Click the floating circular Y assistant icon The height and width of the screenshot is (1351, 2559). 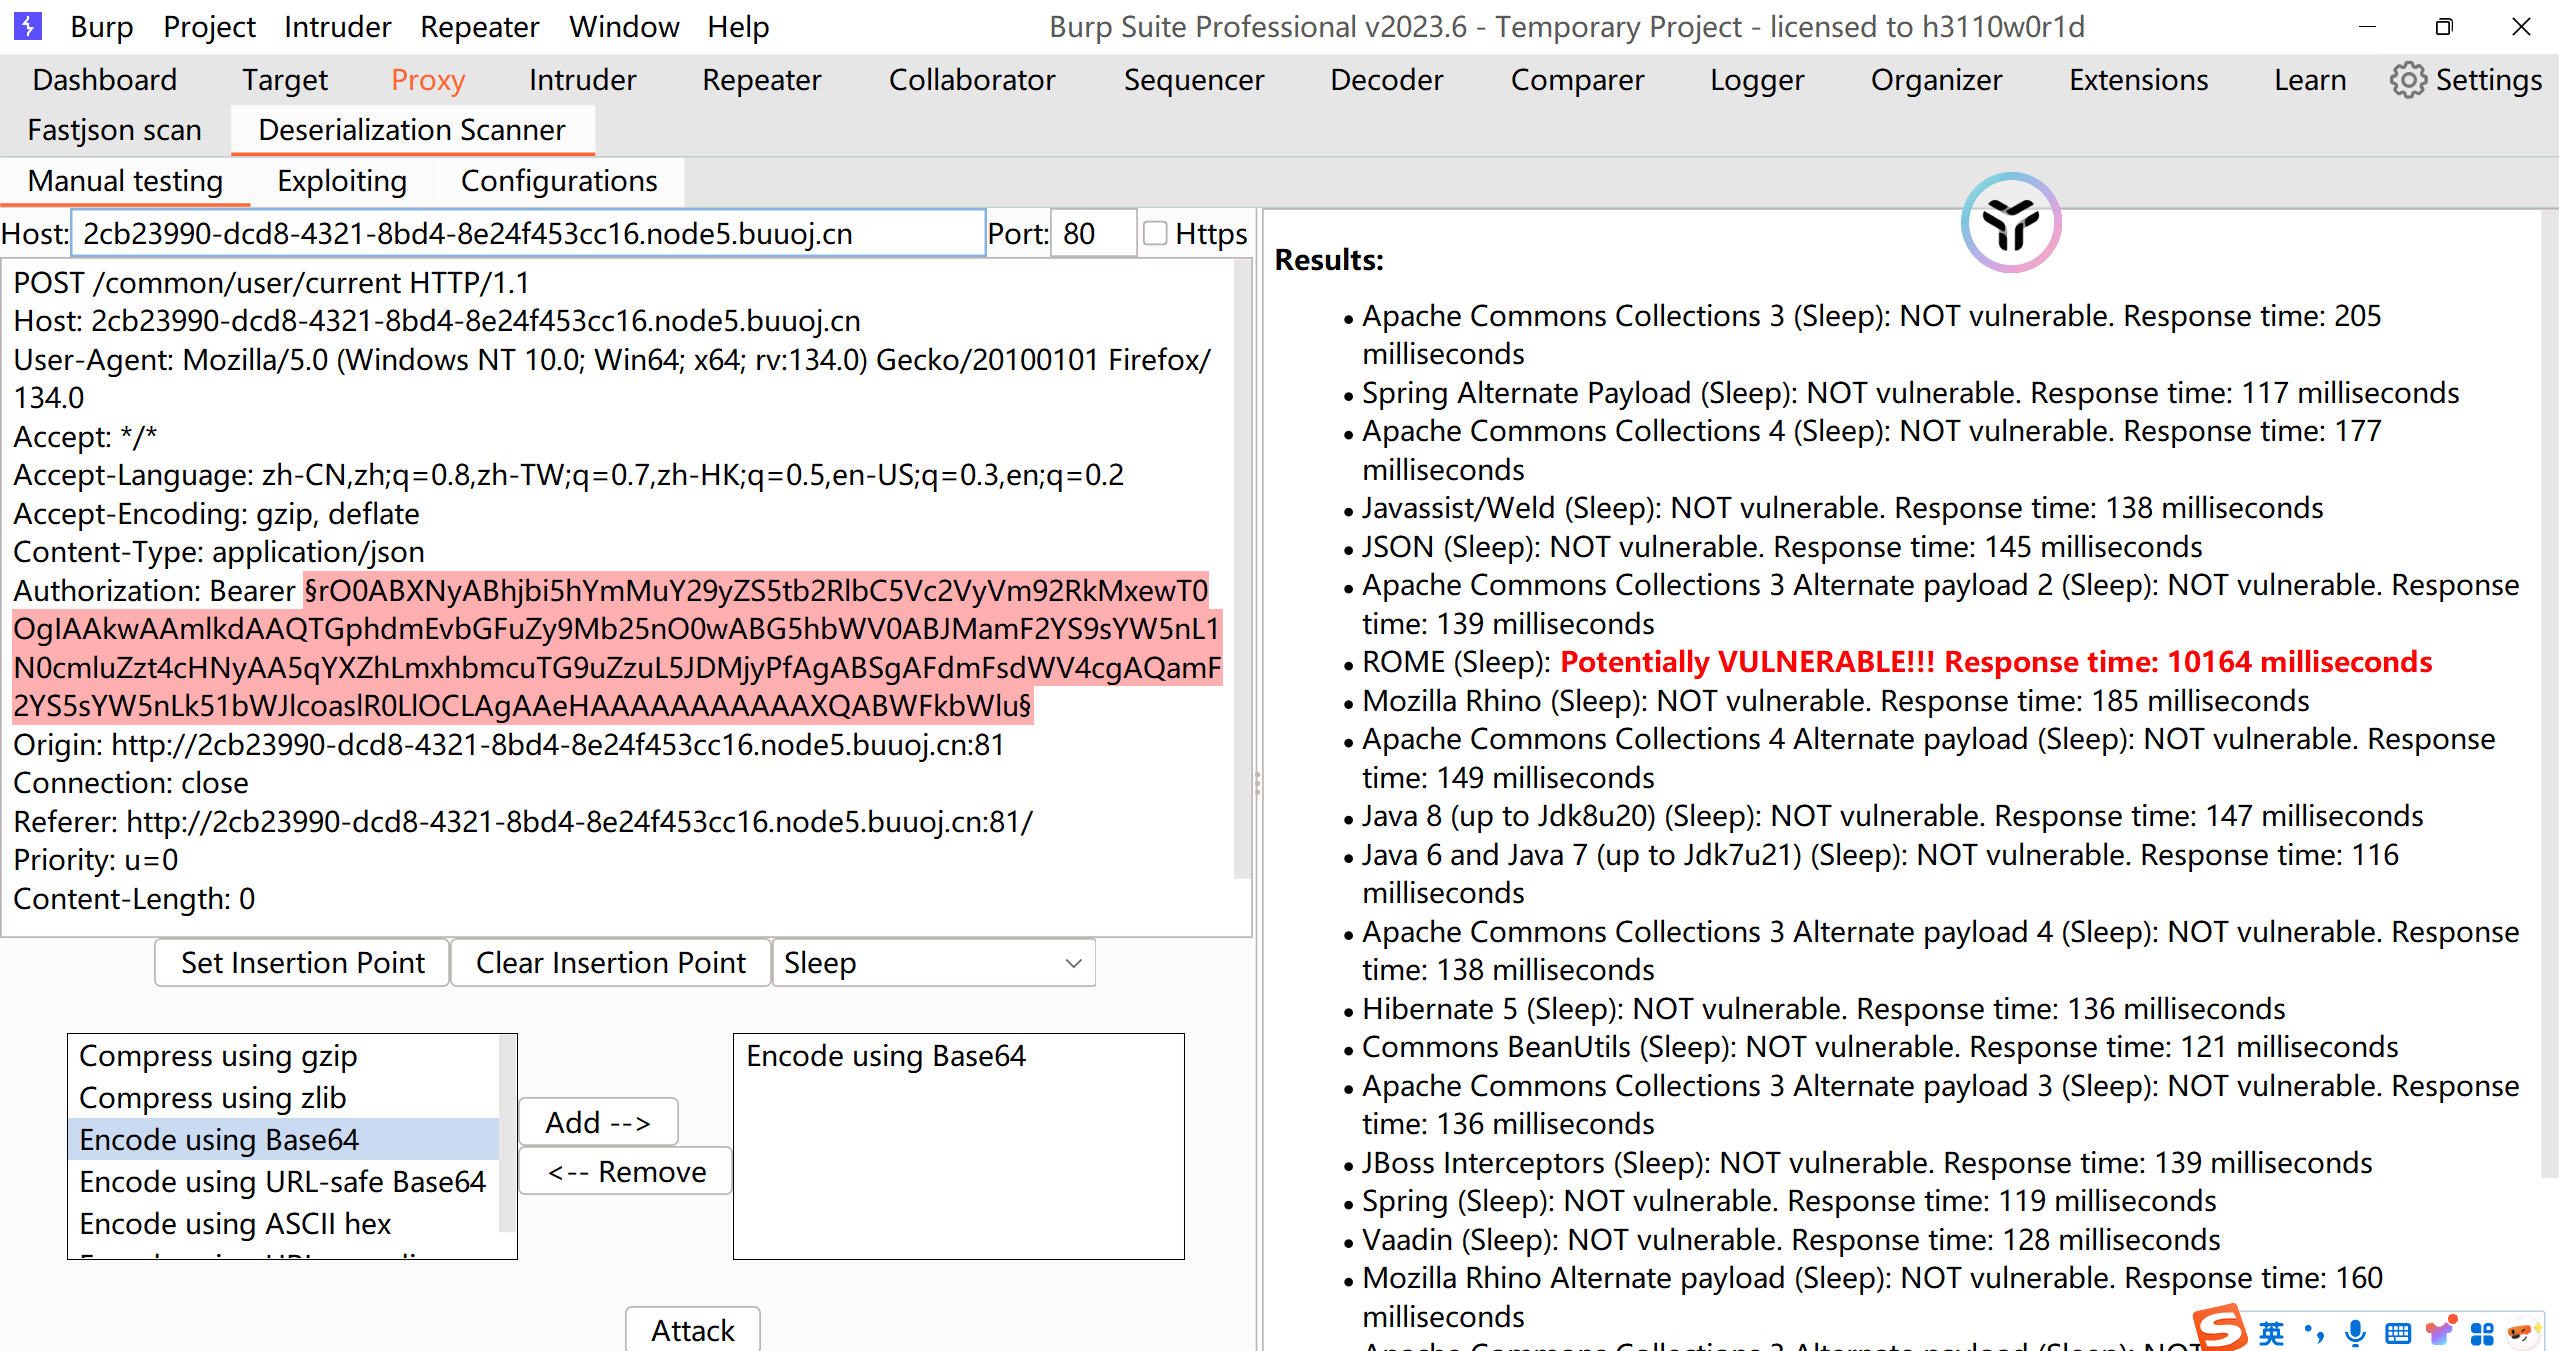(x=2010, y=223)
